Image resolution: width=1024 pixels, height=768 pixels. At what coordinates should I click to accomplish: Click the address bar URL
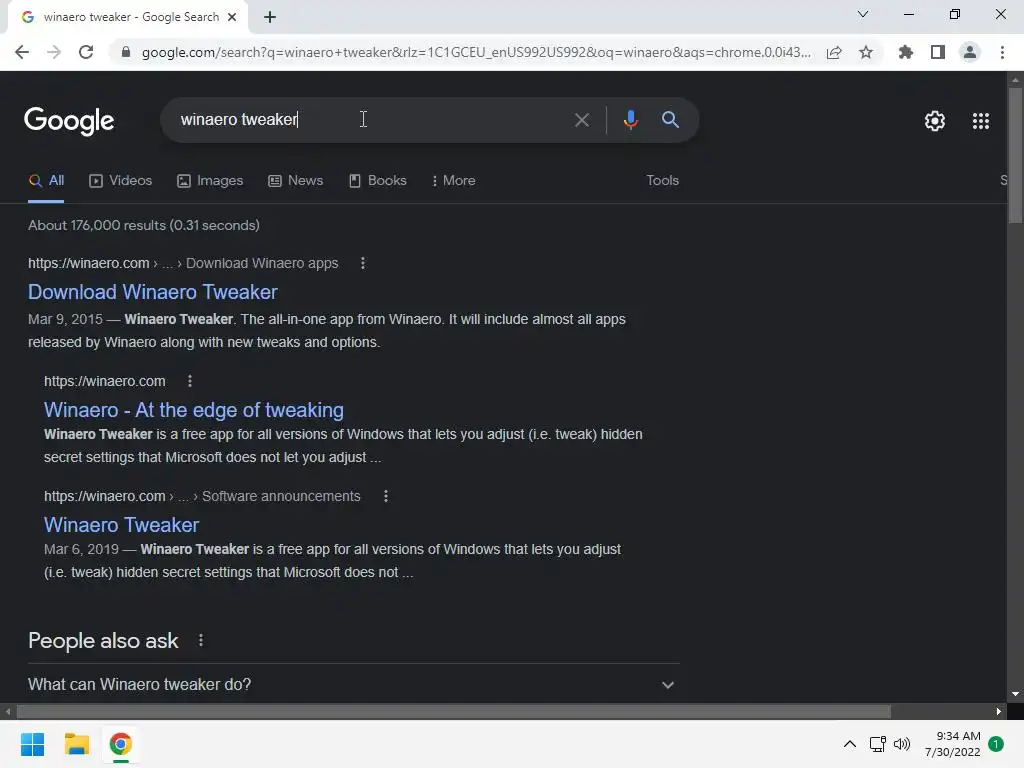click(x=476, y=52)
